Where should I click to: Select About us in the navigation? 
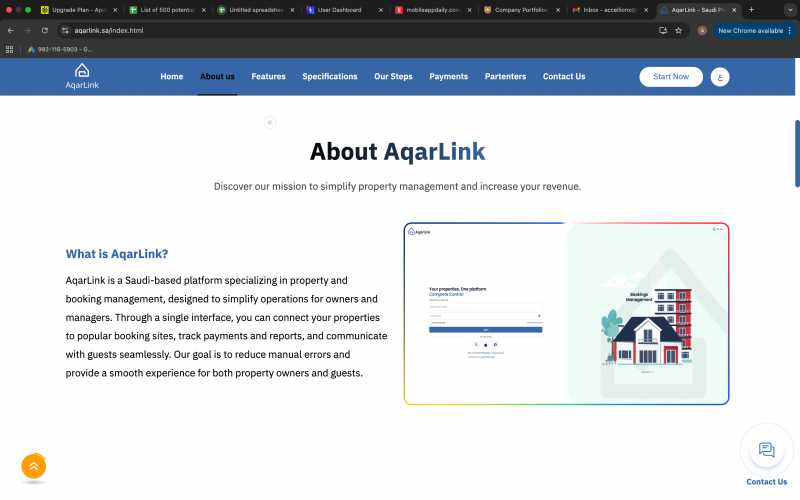click(x=217, y=77)
